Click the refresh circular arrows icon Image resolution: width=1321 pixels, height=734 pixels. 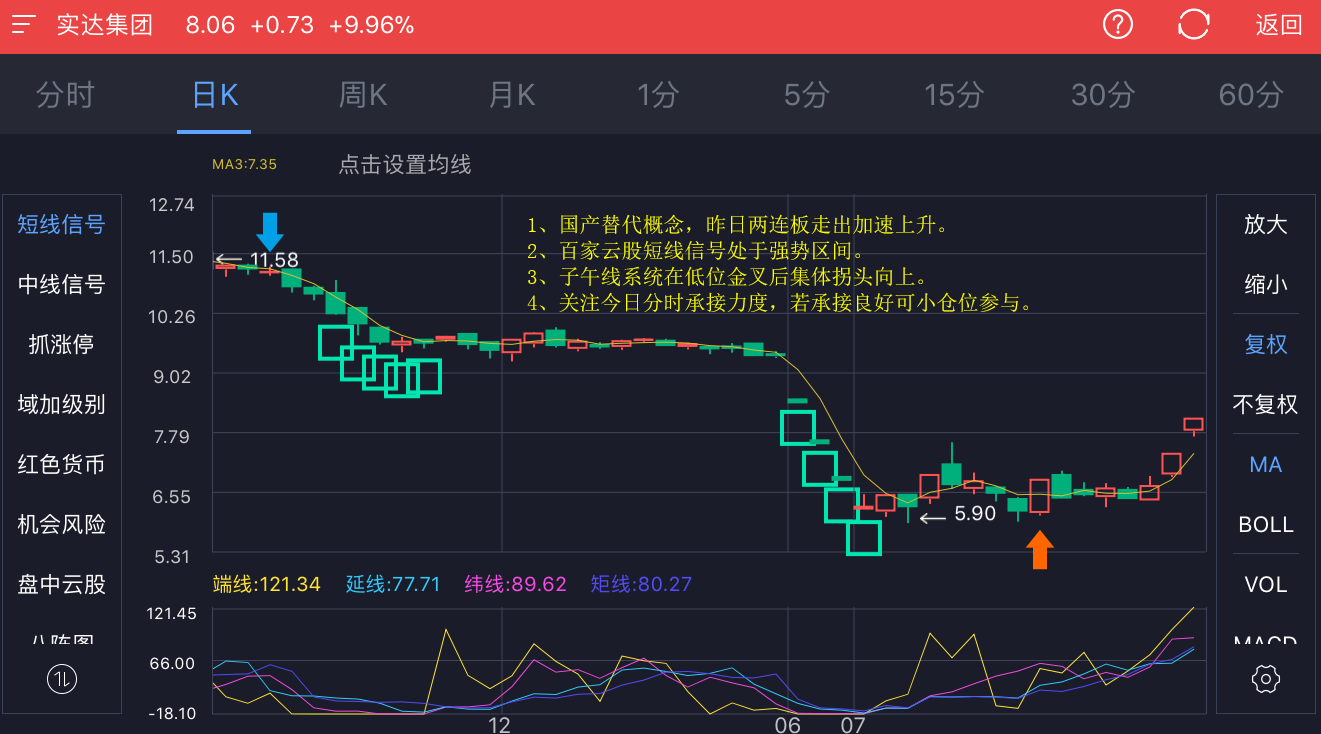tap(1194, 24)
